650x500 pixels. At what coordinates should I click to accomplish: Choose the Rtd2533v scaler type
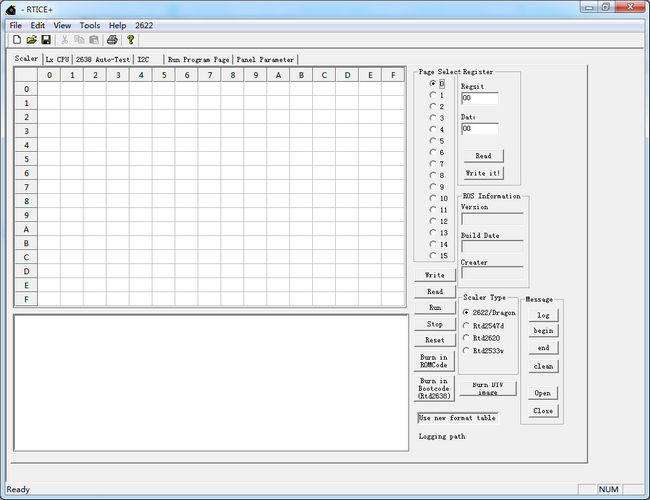(x=466, y=351)
